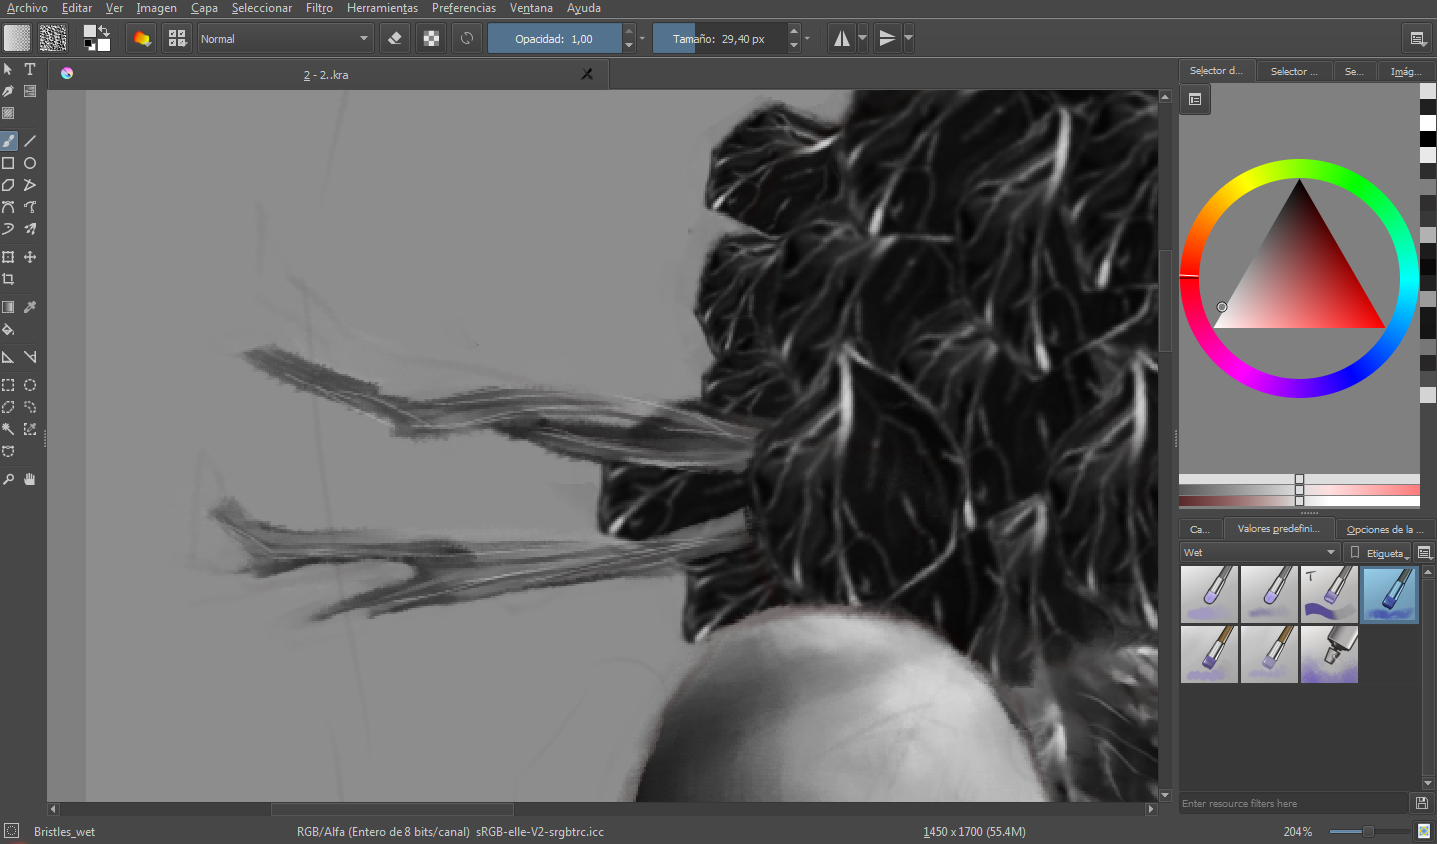Select the Crop tool
1440x844 pixels.
click(8, 279)
